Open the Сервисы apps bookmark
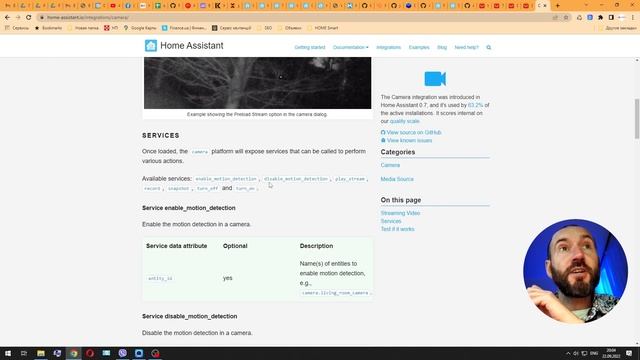Viewport: 640px width, 360px height. click(x=17, y=28)
